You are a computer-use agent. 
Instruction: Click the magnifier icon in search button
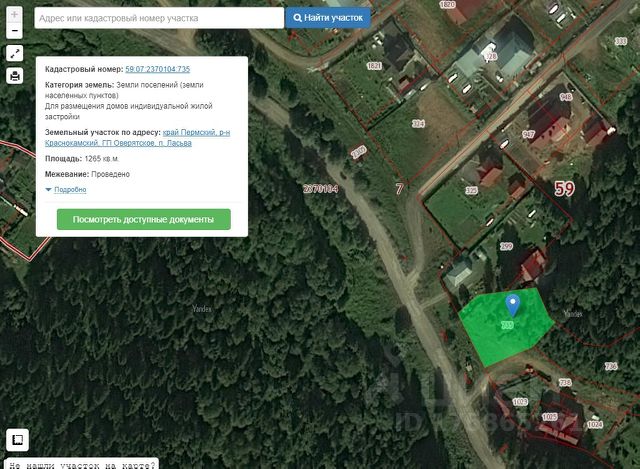tap(298, 18)
